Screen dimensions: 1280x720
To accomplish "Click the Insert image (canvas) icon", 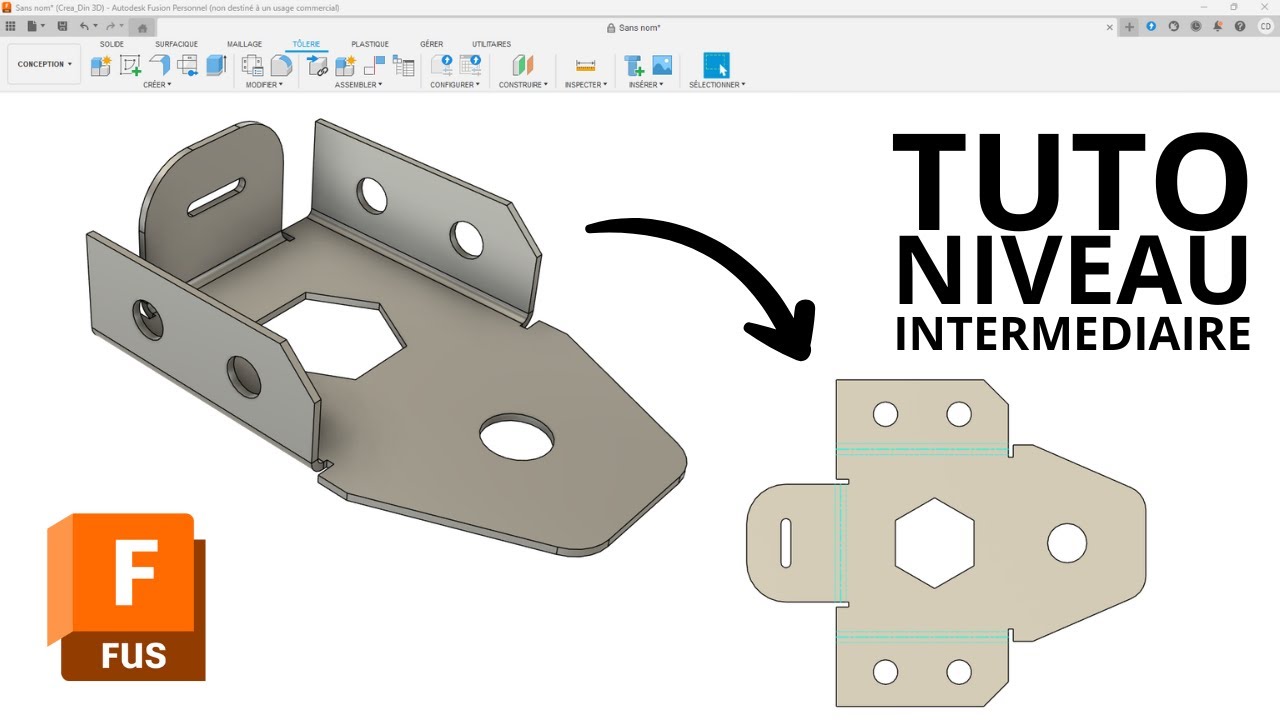I will (x=662, y=66).
